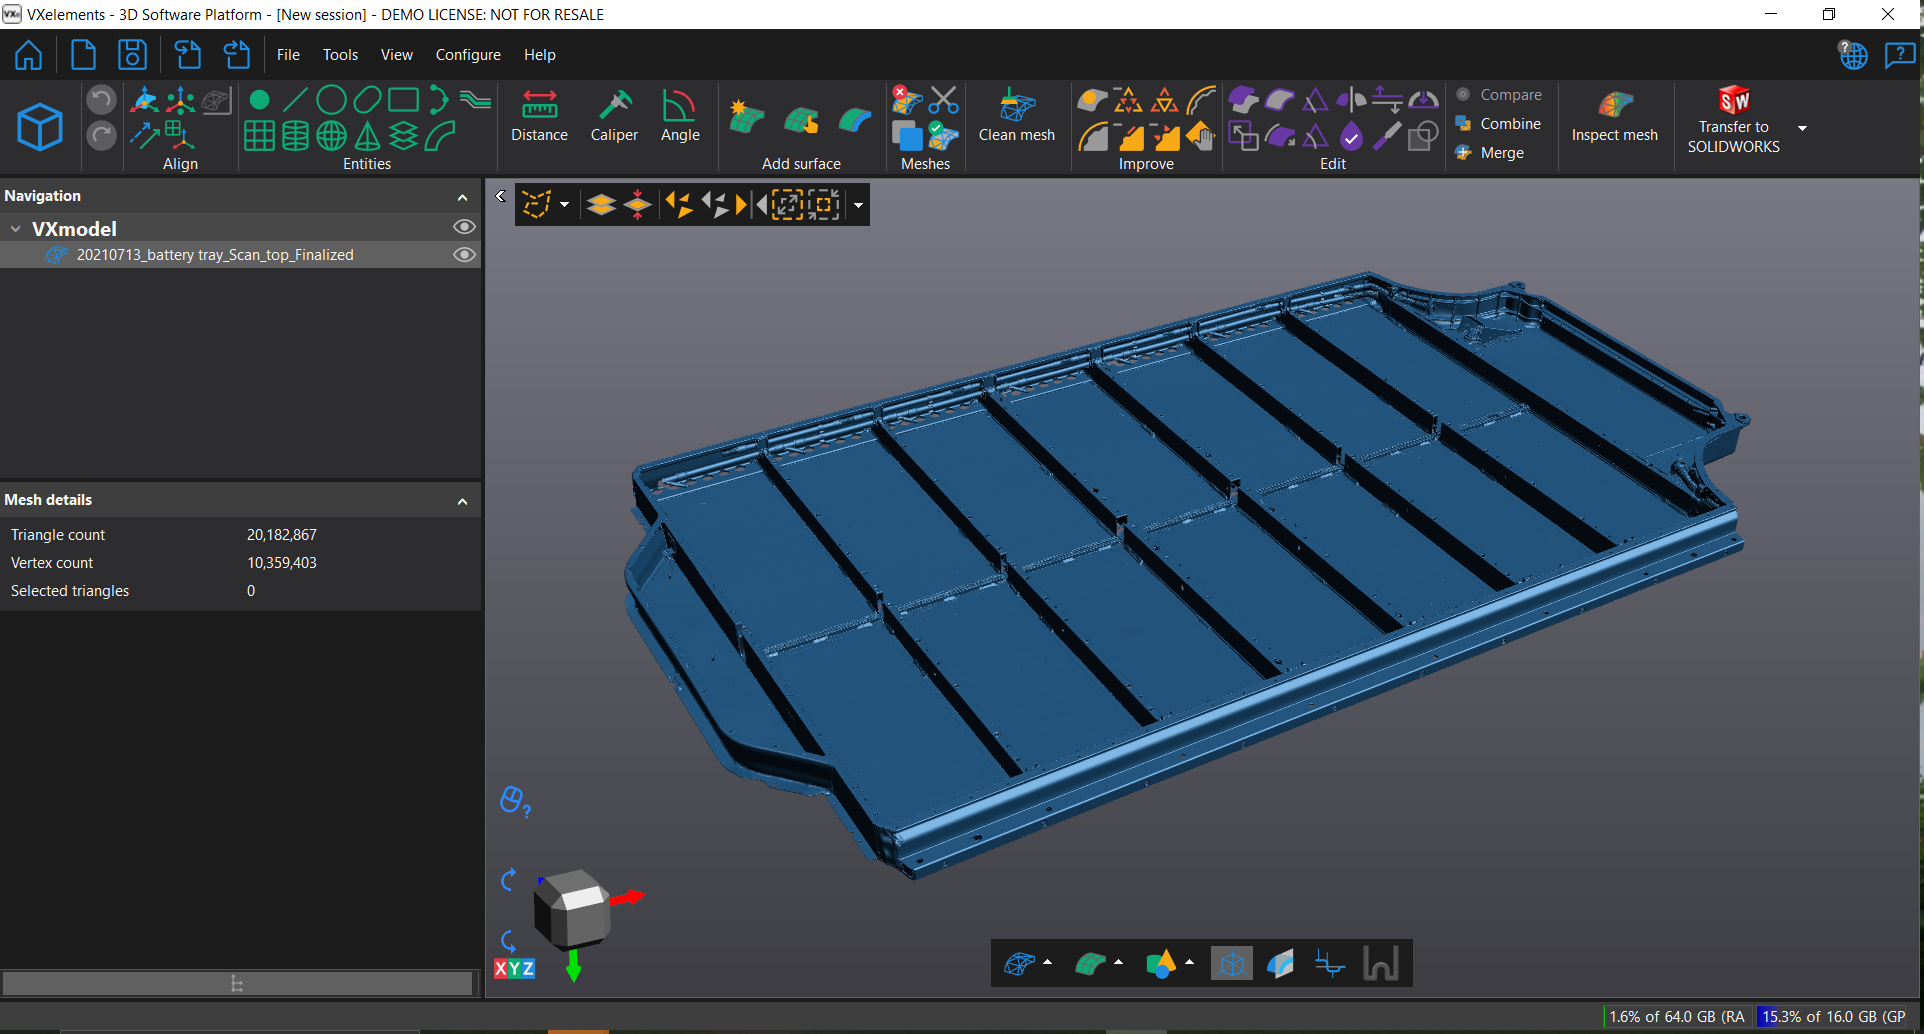Image resolution: width=1924 pixels, height=1034 pixels.
Task: Collapse the Navigation panel
Action: [x=462, y=196]
